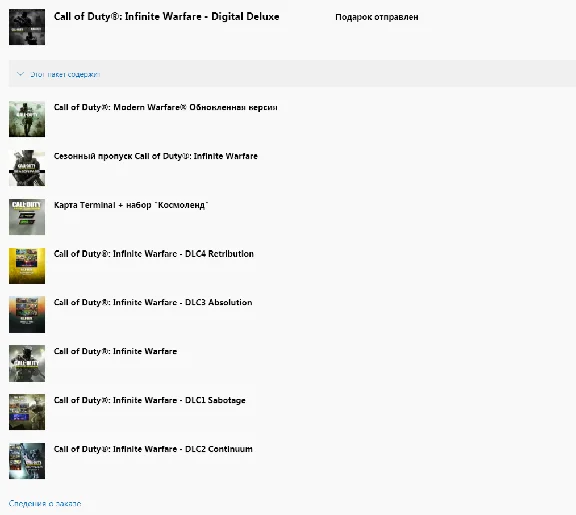The height and width of the screenshot is (515, 576).
Task: Click the Modern Warfare Remastered cover image
Action: pos(27,119)
